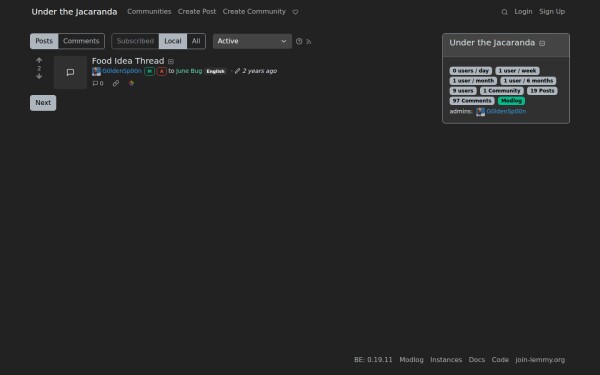Click the Next page button
The width and height of the screenshot is (600, 375).
[x=43, y=103]
